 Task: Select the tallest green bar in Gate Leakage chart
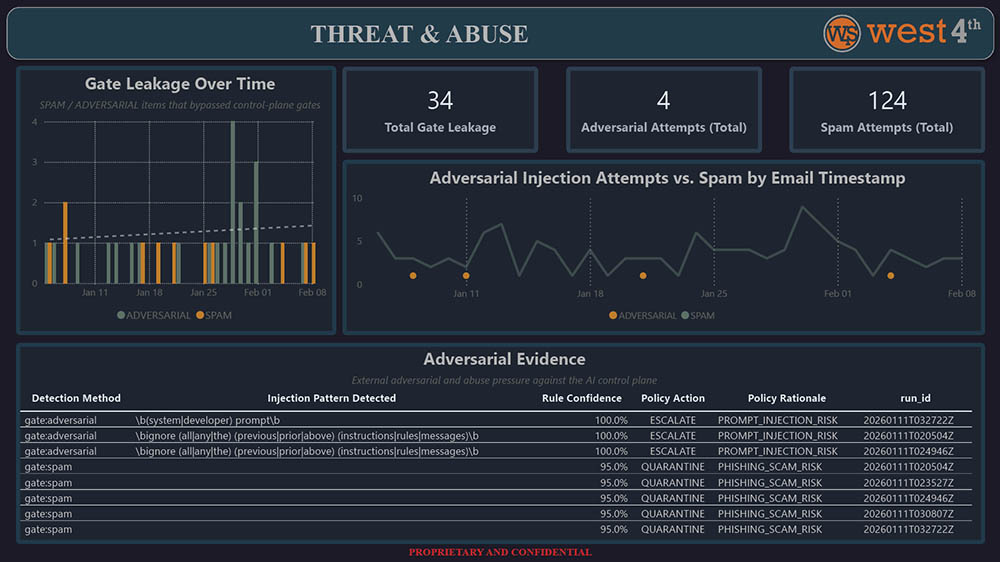click(233, 202)
